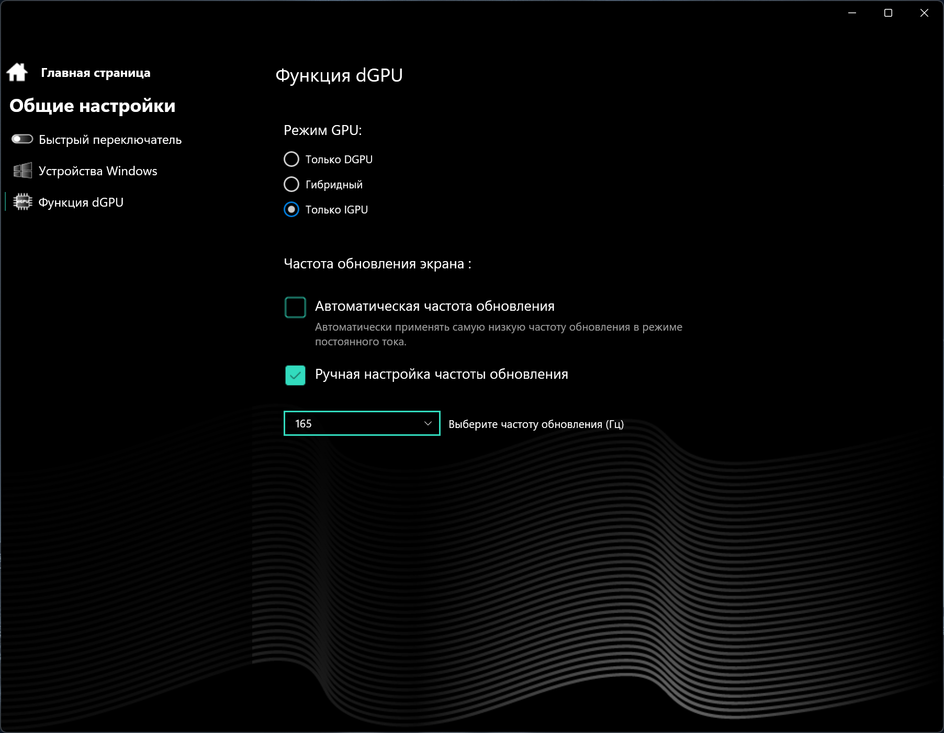Maximize the window
The width and height of the screenshot is (944, 733).
(x=888, y=13)
